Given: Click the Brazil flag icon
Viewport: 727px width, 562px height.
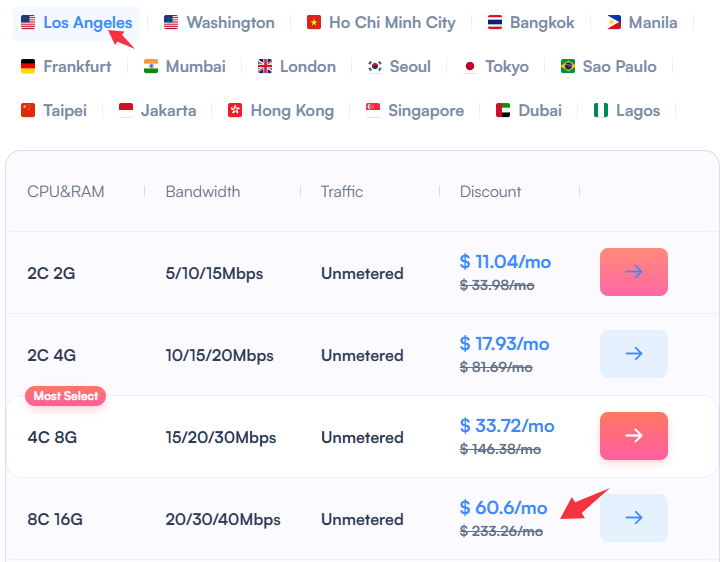Looking at the screenshot, I should (x=568, y=66).
